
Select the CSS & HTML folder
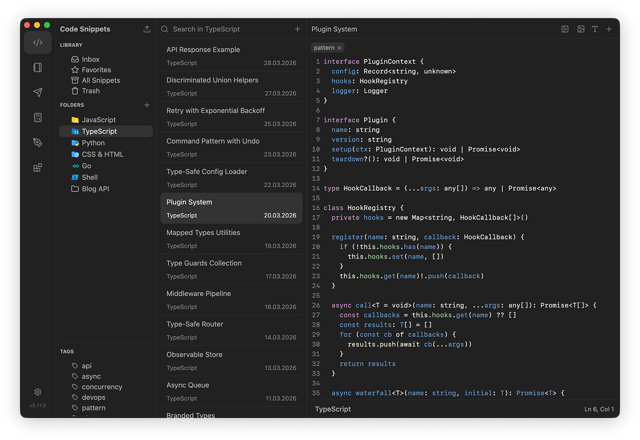tap(106, 154)
